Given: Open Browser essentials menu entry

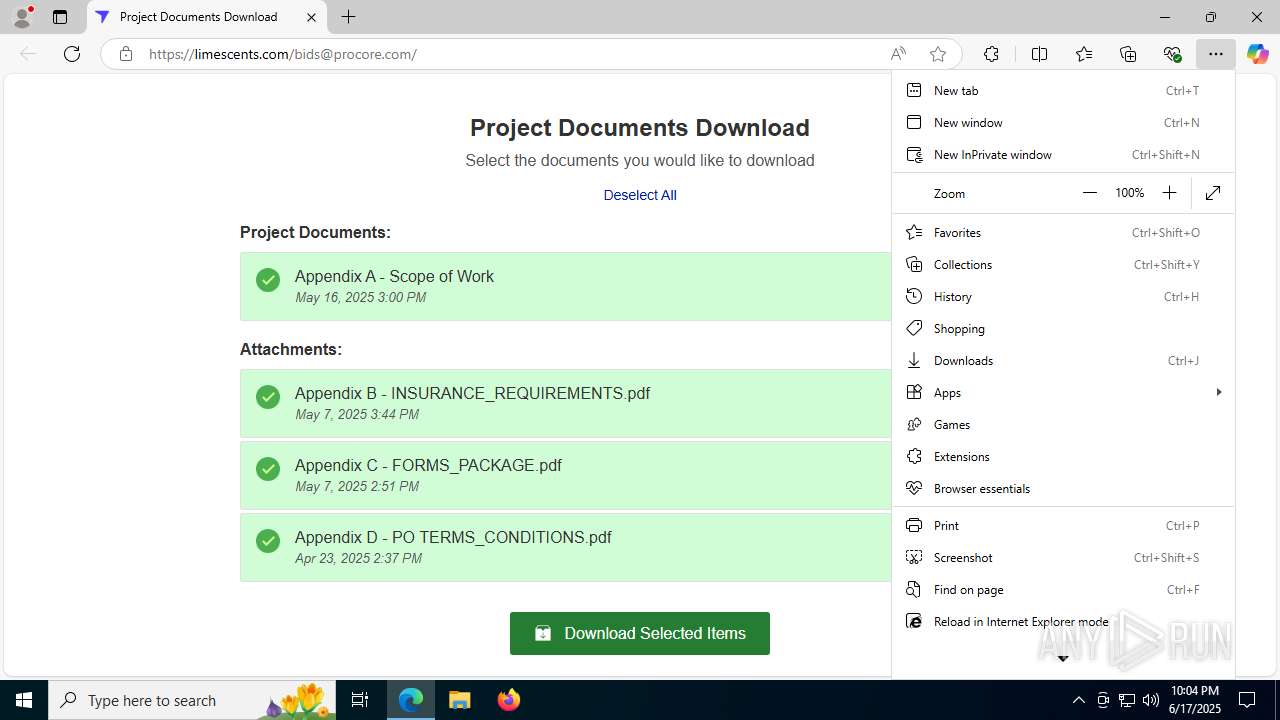Looking at the screenshot, I should (1063, 488).
